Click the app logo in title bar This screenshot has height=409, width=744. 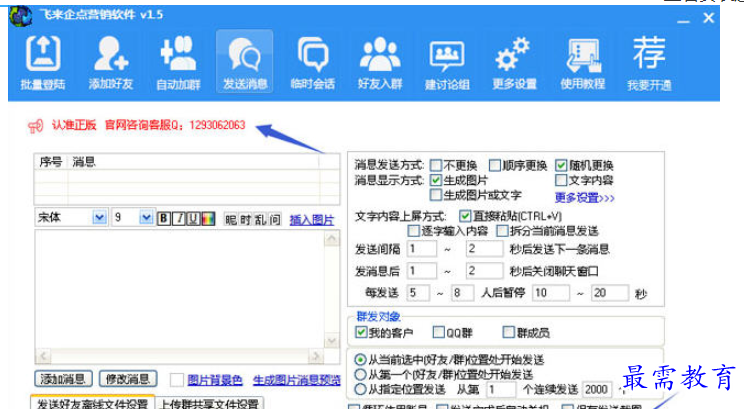(21, 16)
